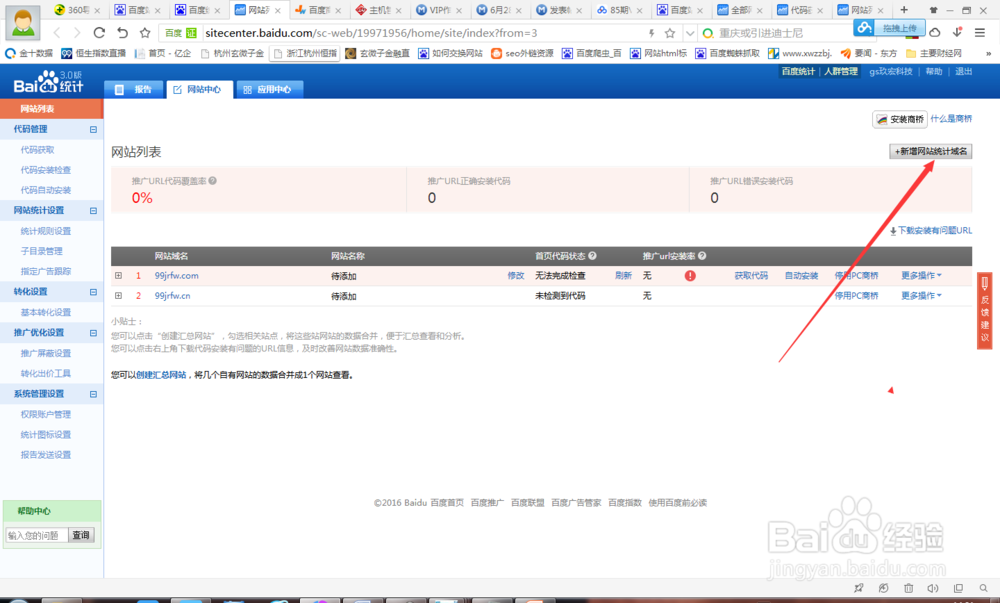1000x603 pixels.
Task: Click the lightning speed-mode icon in address bar
Action: (651, 33)
